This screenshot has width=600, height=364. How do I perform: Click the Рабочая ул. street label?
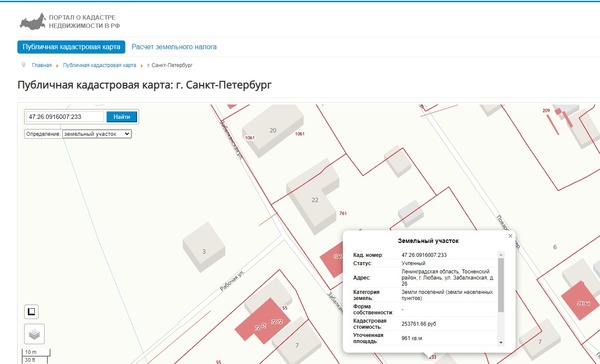point(232,281)
